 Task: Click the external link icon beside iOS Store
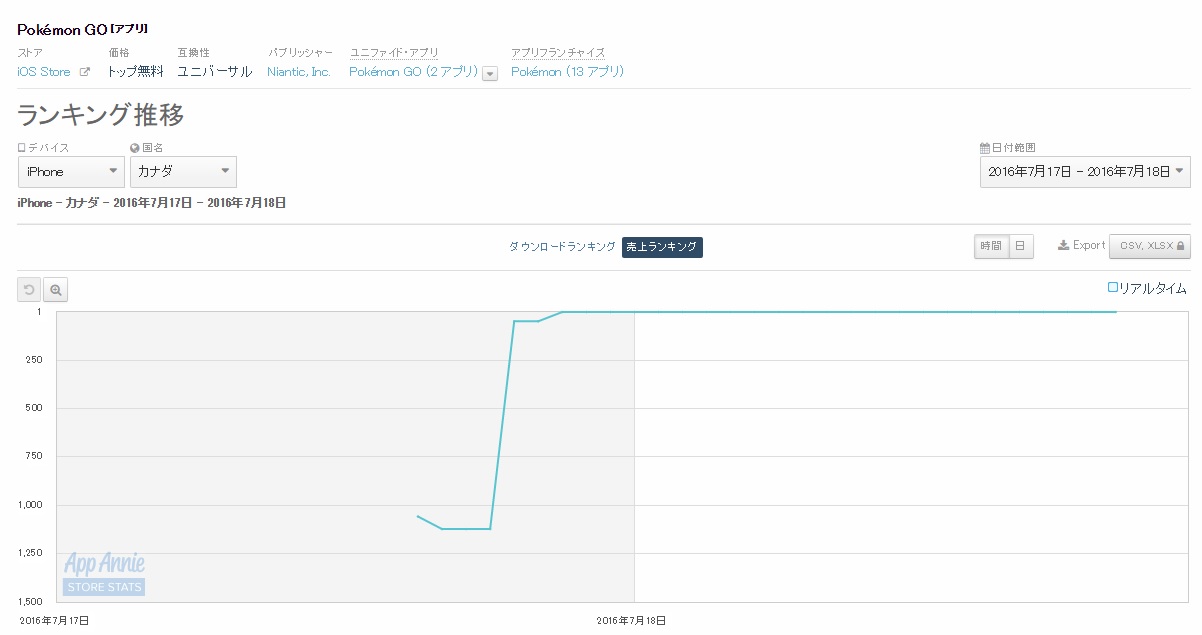85,72
